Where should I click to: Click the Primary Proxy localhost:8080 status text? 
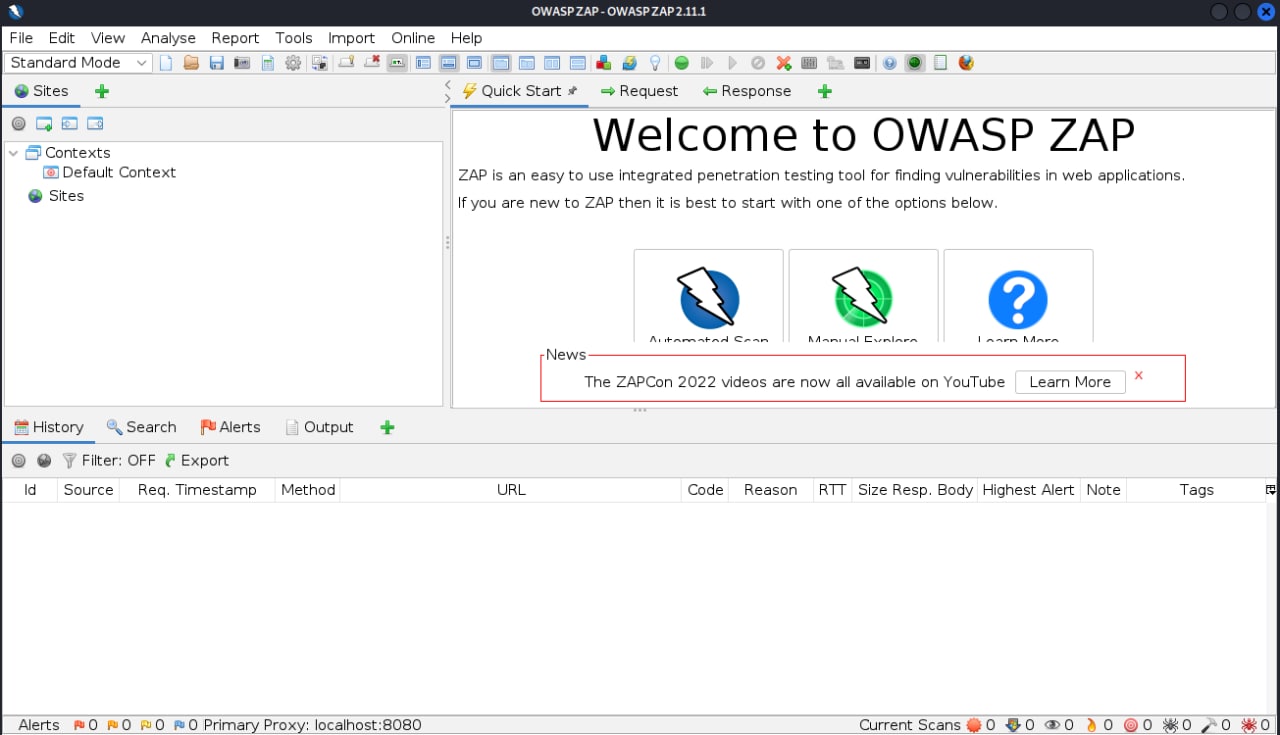tap(312, 725)
